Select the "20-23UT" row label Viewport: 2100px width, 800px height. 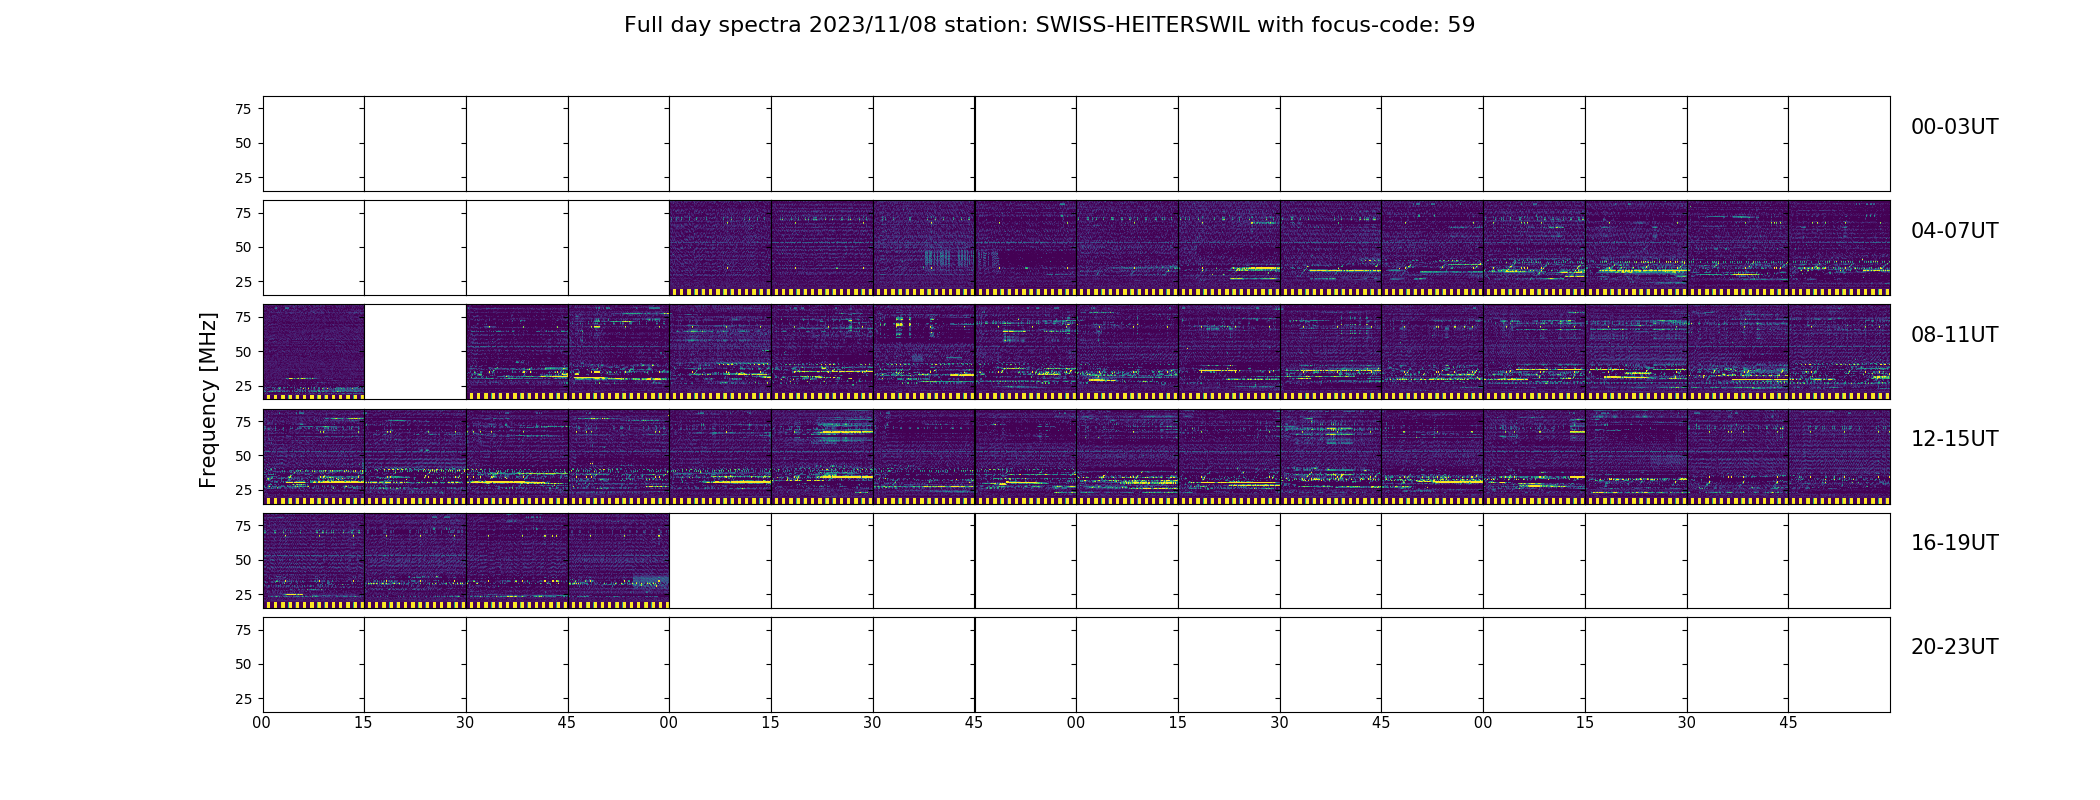coord(1954,647)
